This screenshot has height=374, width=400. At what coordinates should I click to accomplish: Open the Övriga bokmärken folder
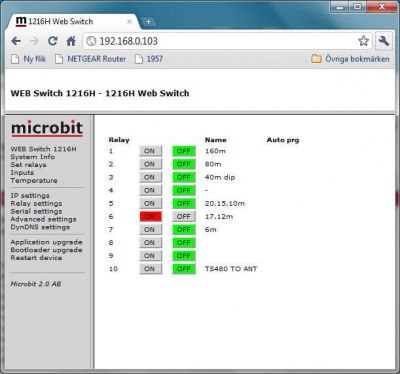point(350,59)
